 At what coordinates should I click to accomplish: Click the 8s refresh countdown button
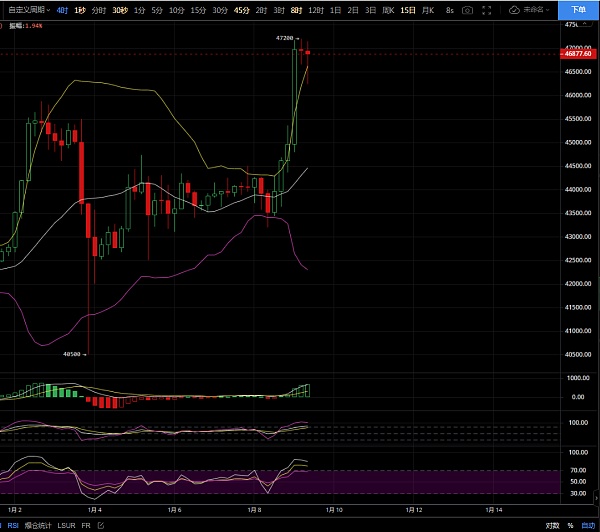(x=450, y=9)
